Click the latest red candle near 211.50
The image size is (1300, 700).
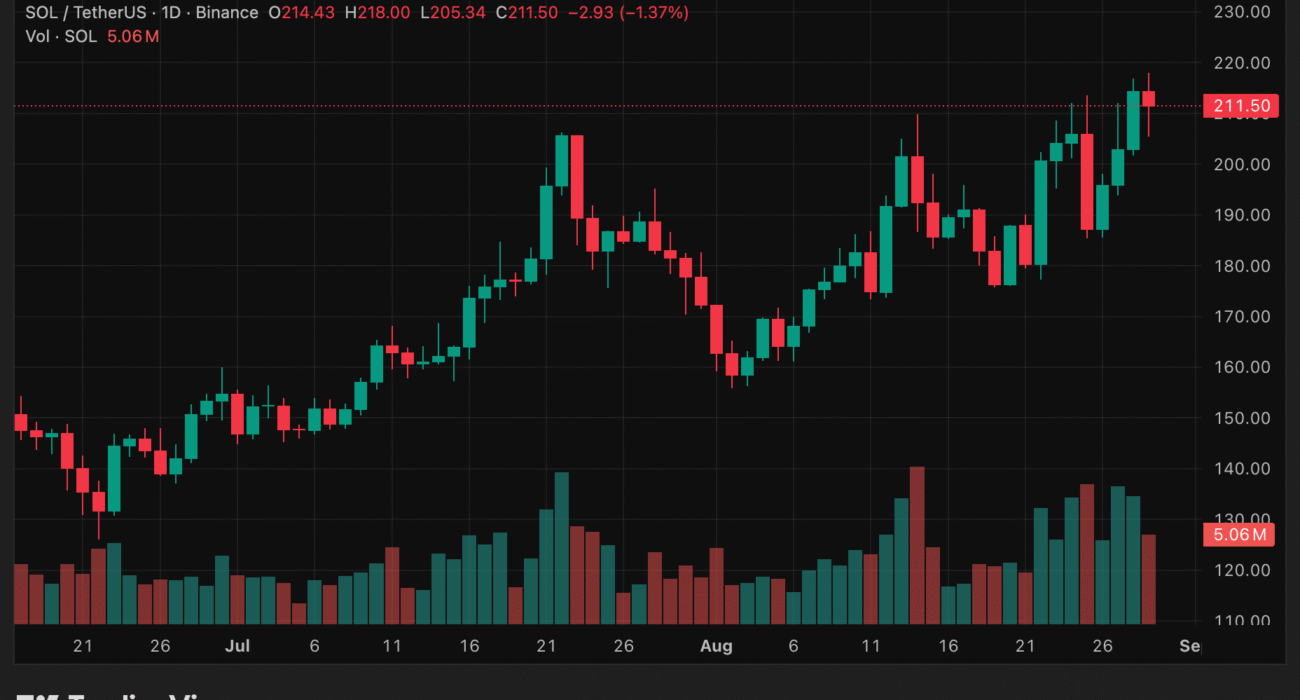(1149, 99)
